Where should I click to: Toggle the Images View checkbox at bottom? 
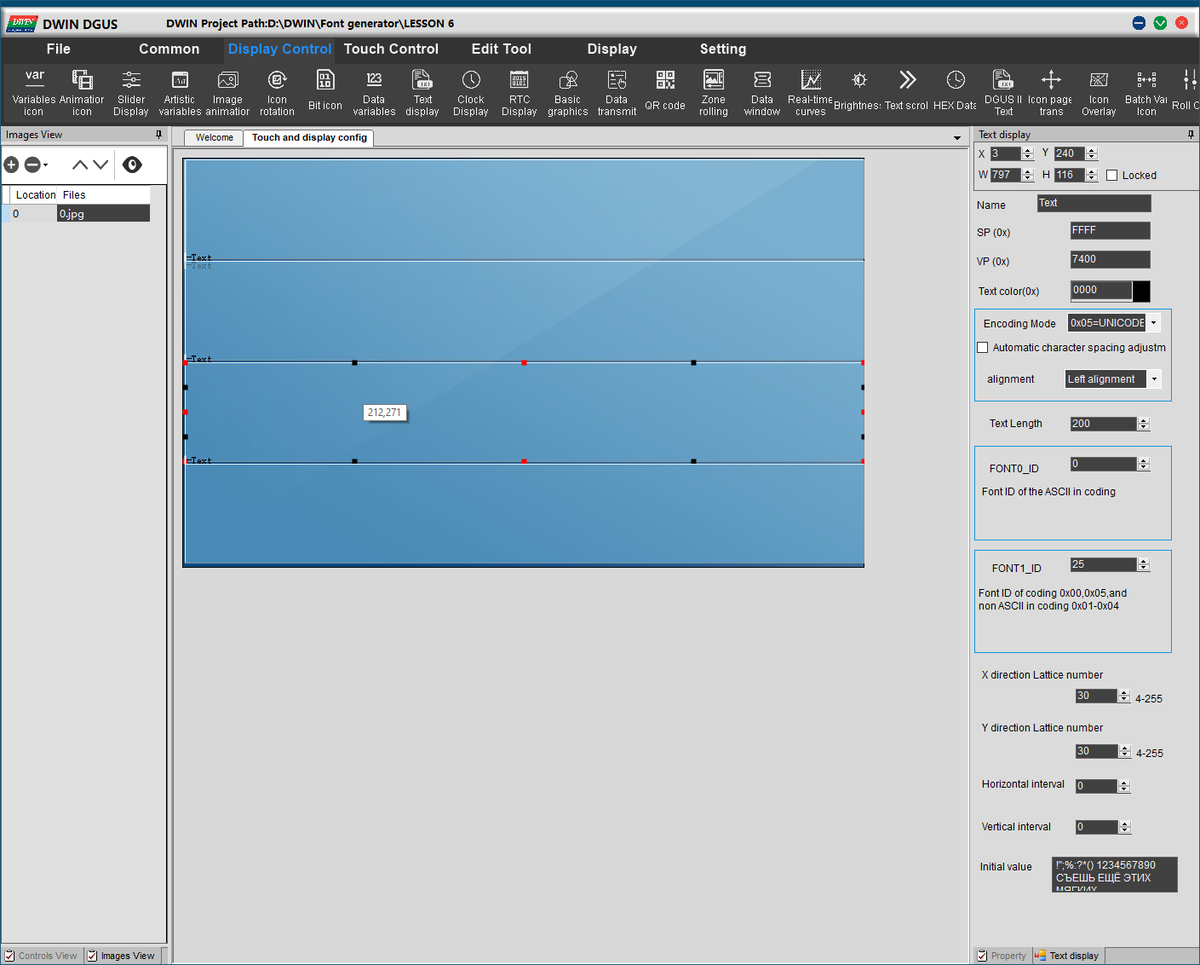(x=93, y=956)
